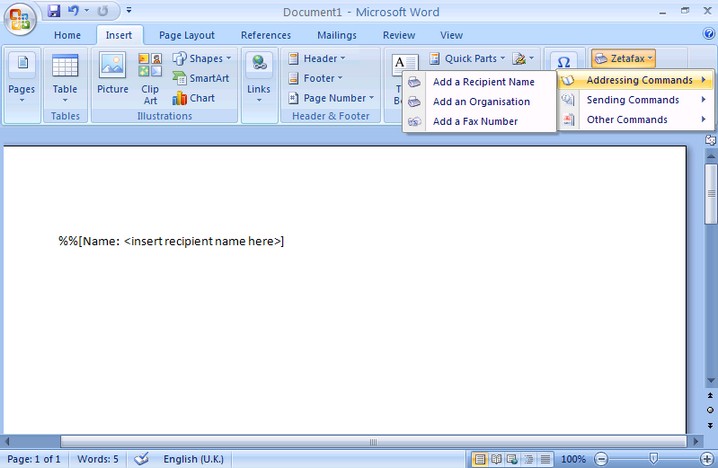Open the Clip Art pane
This screenshot has width=718, height=468.
pos(150,78)
